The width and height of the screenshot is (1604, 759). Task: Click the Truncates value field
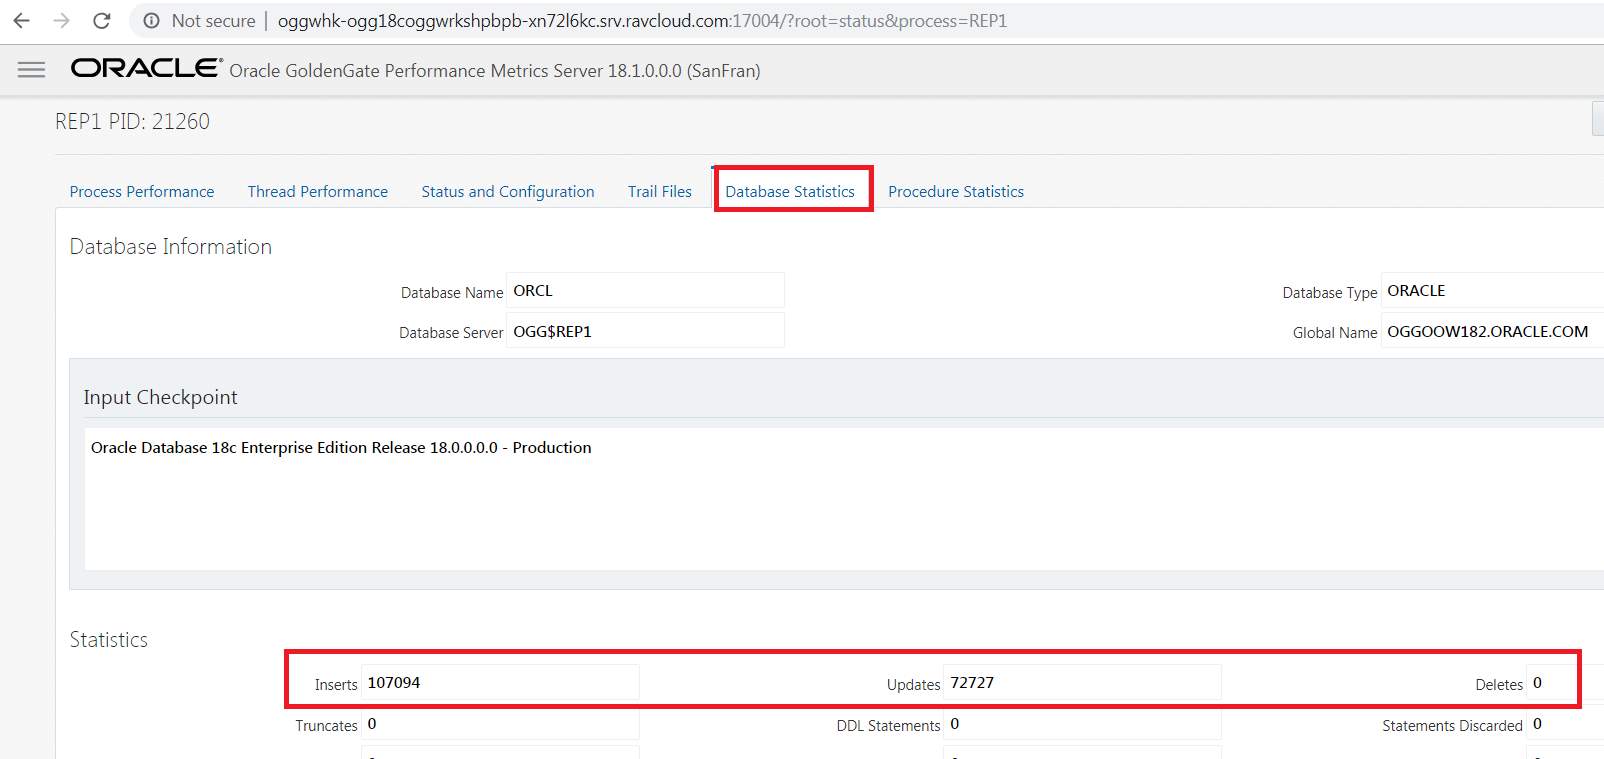pyautogui.click(x=500, y=724)
